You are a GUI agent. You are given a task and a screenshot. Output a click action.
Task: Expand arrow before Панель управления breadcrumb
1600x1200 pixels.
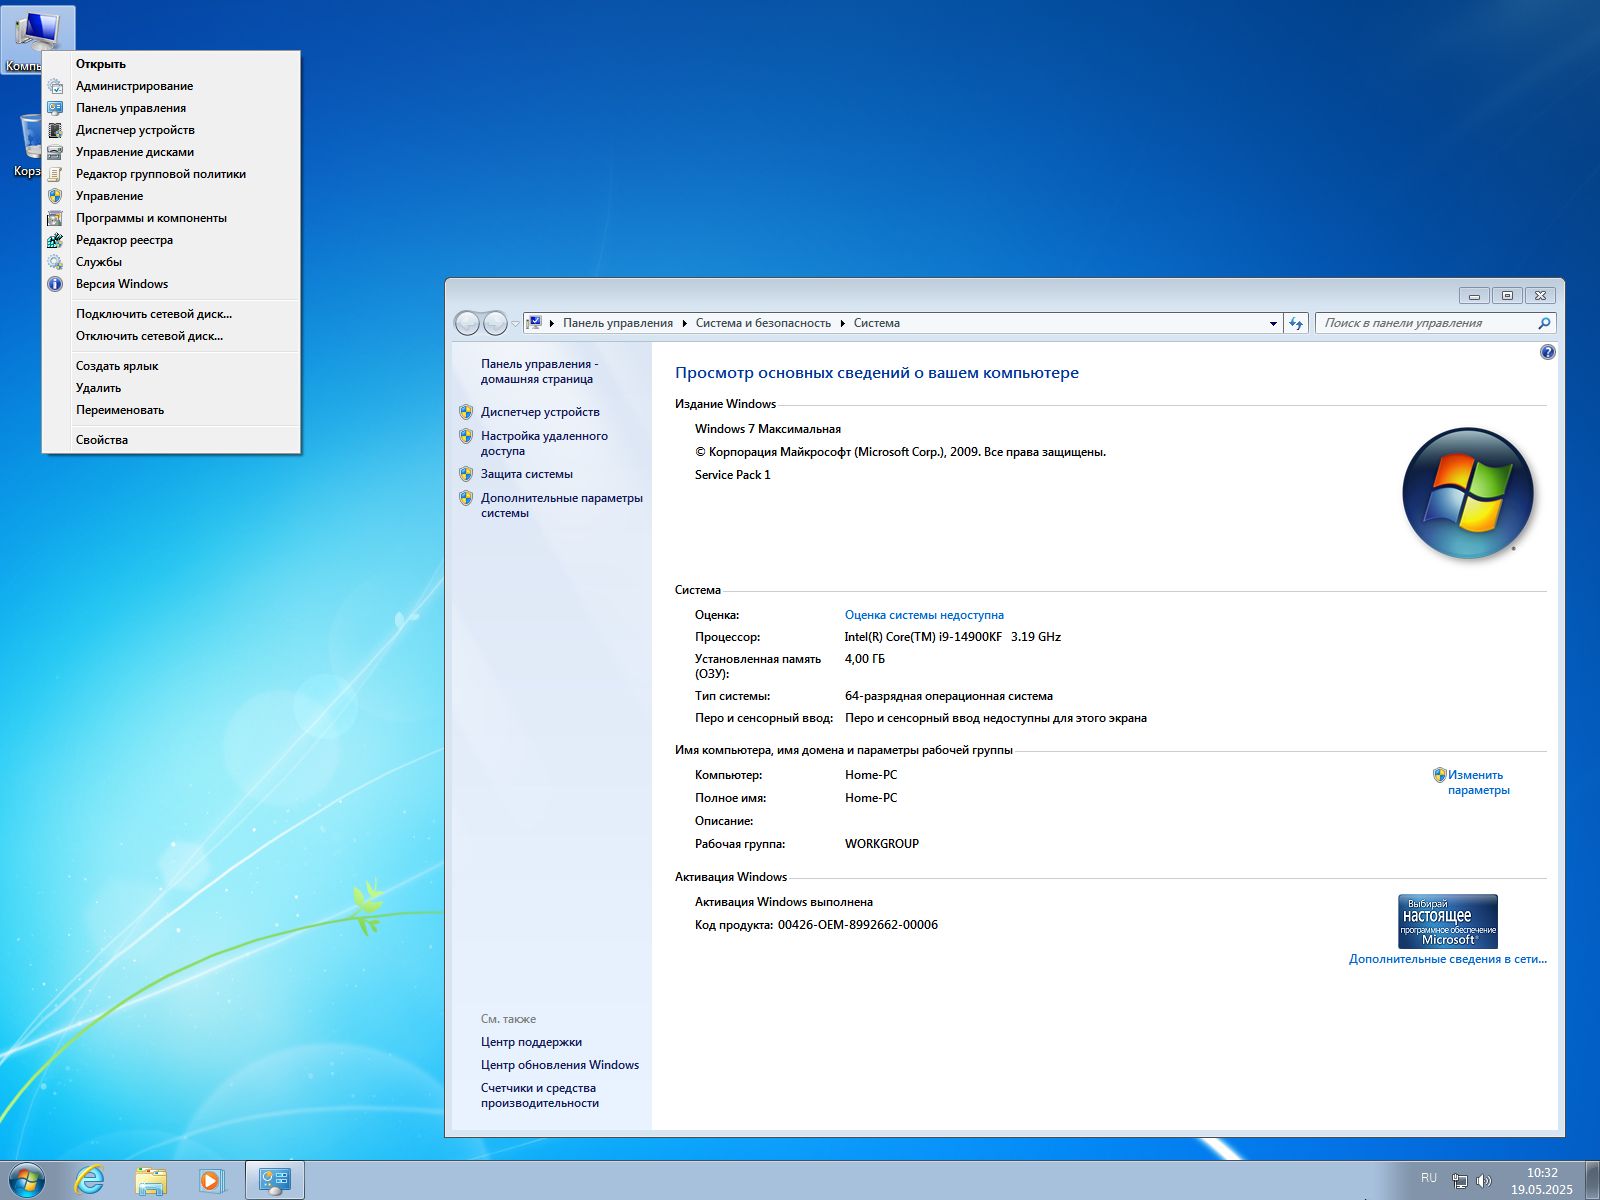[552, 323]
